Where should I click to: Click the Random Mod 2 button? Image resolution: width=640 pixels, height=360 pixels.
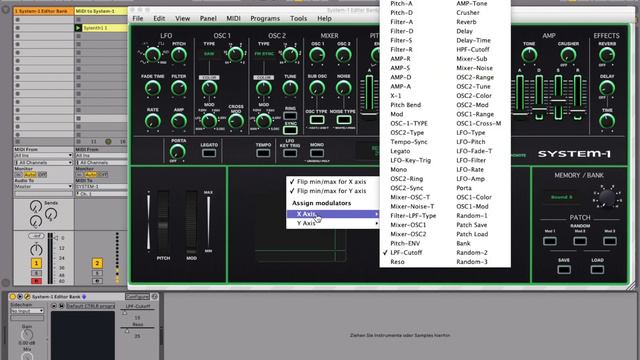580,241
